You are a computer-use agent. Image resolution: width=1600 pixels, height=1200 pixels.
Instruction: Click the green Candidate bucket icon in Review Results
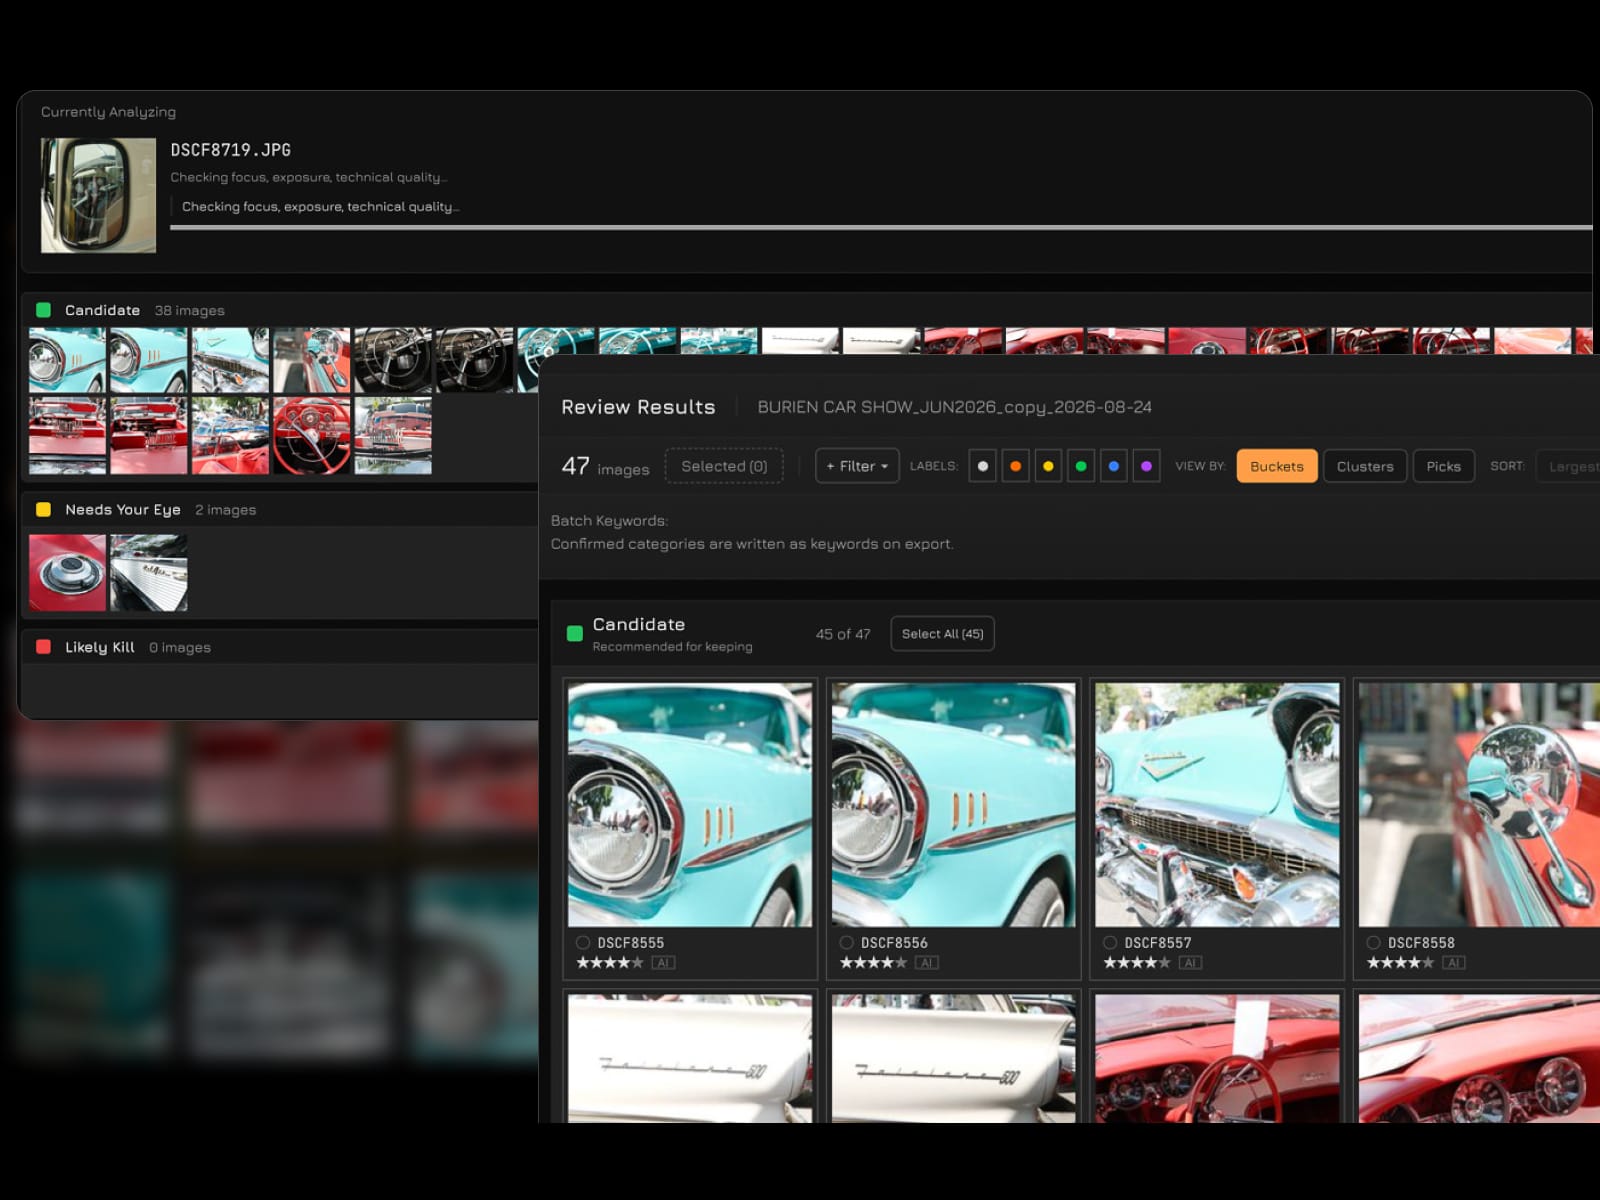tap(575, 633)
